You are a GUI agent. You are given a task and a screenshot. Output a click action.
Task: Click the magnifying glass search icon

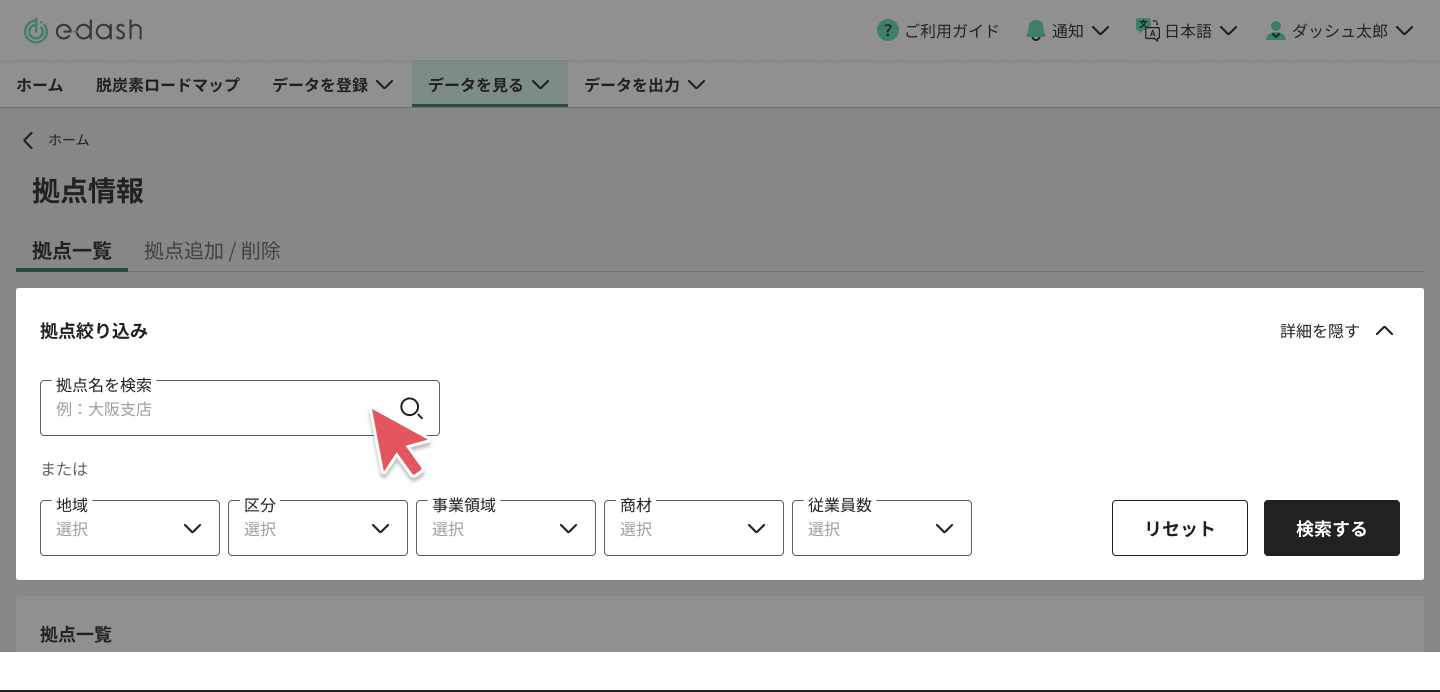pyautogui.click(x=411, y=407)
